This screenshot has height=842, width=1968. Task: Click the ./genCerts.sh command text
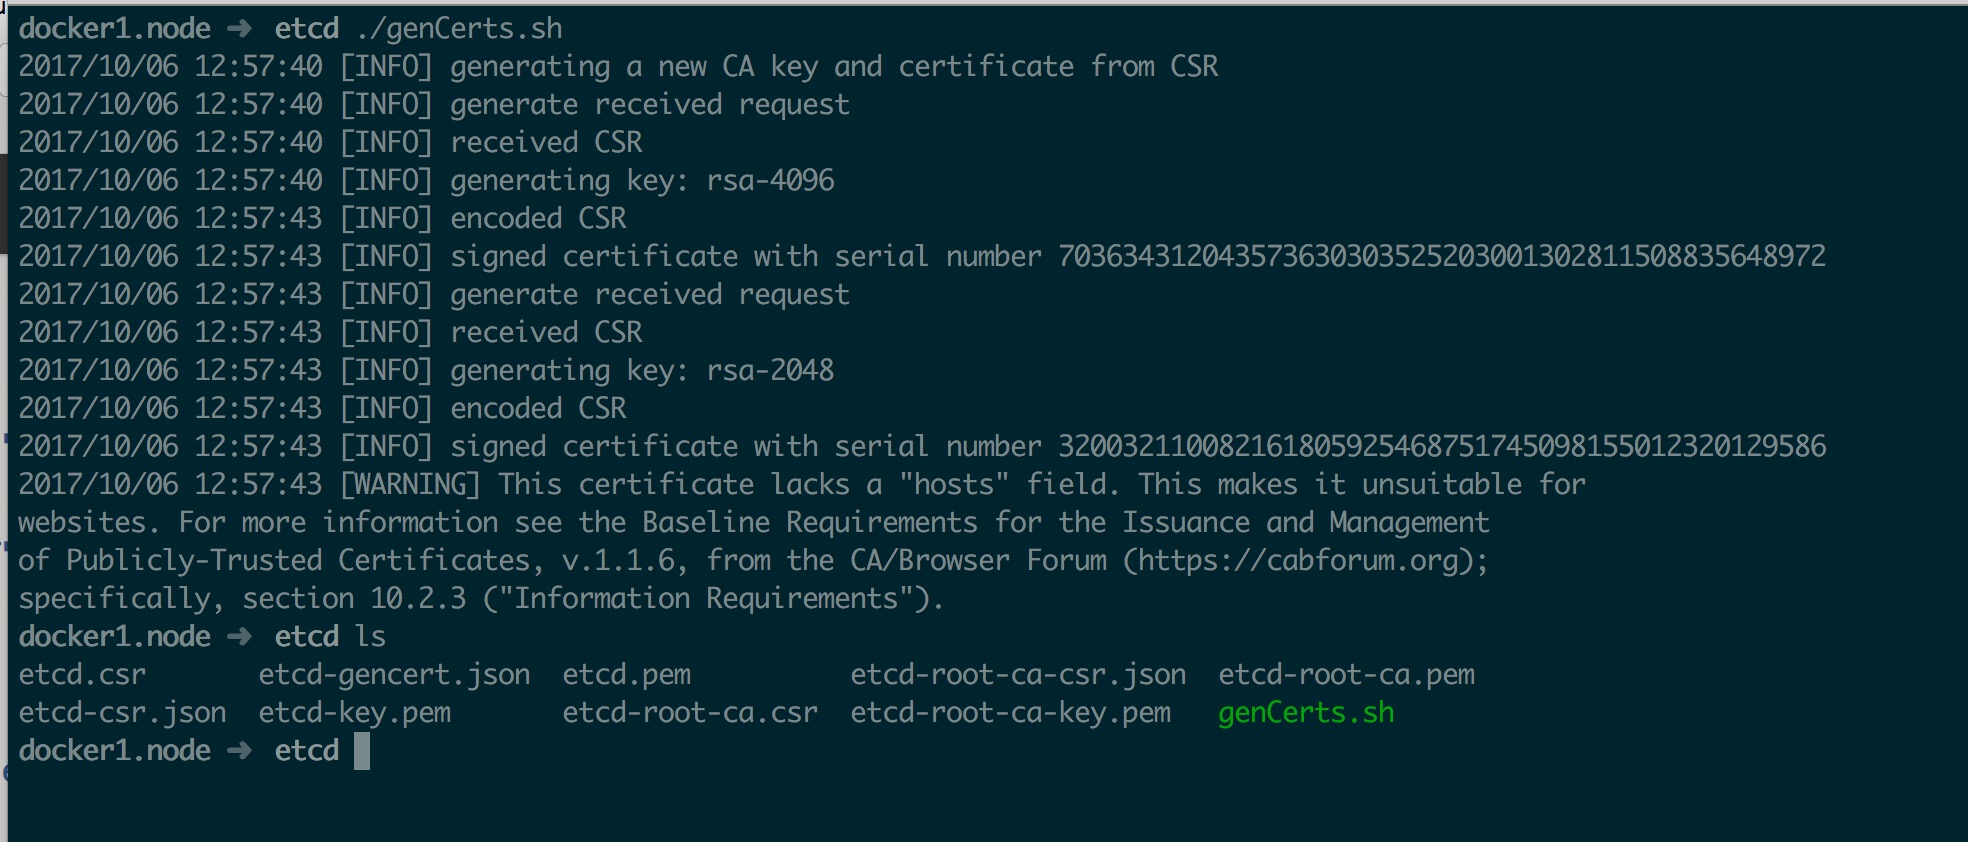[x=459, y=29]
